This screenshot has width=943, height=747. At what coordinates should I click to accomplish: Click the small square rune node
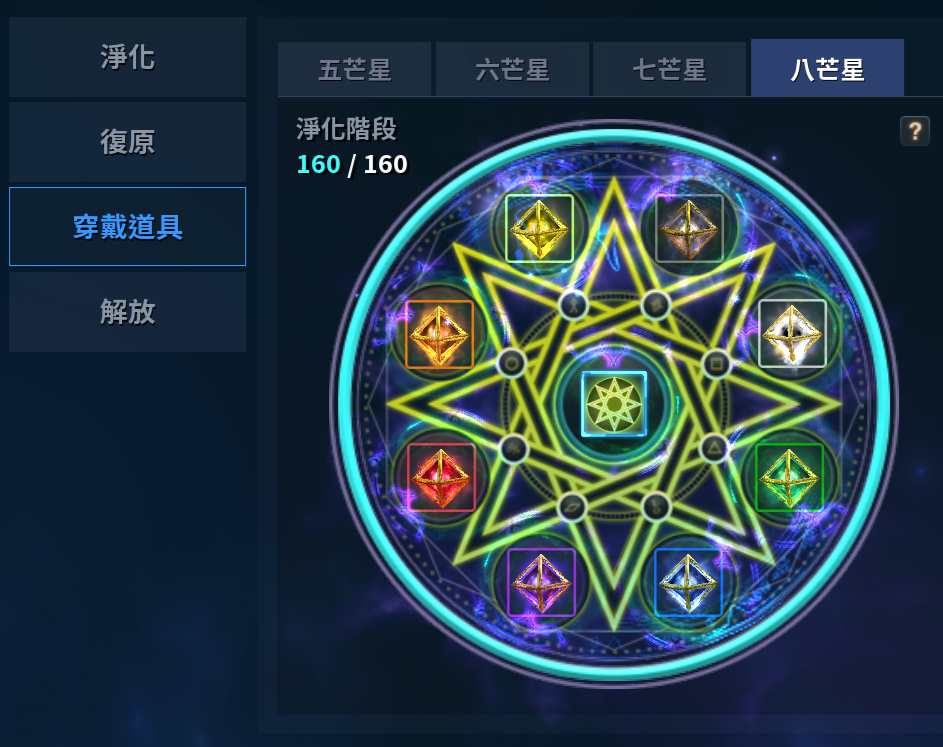point(716,363)
